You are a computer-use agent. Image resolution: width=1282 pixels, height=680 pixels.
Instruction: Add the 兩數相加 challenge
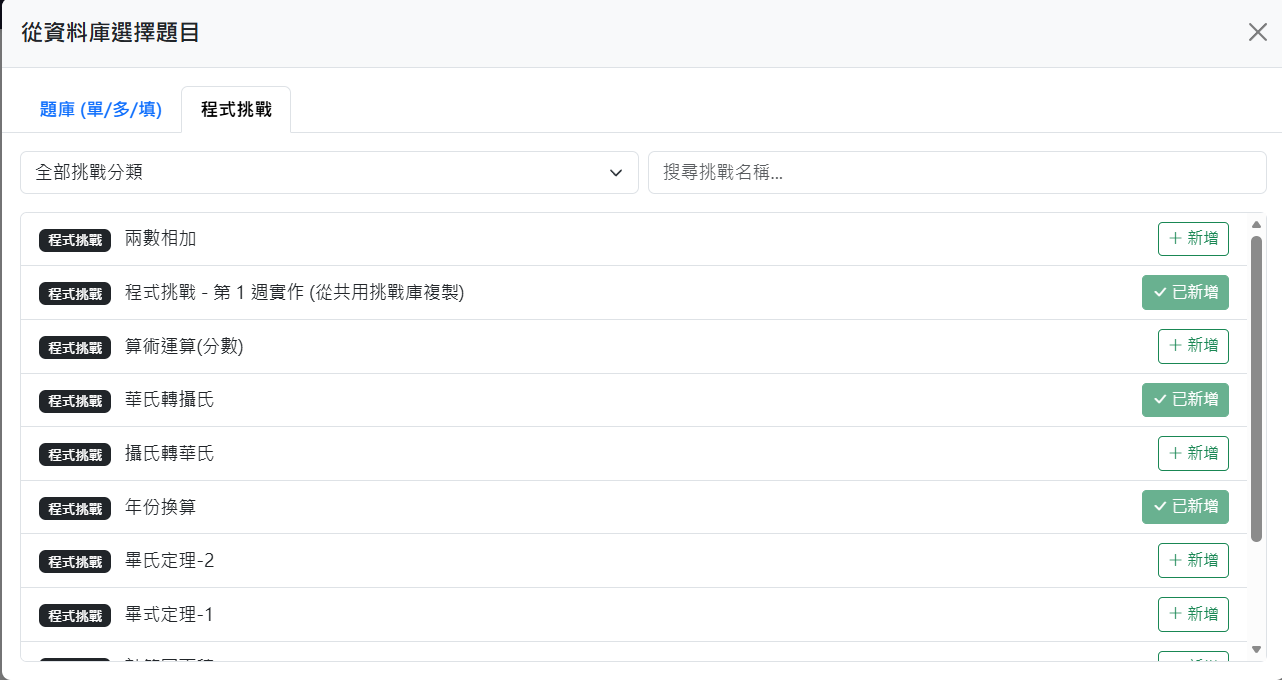click(1192, 239)
